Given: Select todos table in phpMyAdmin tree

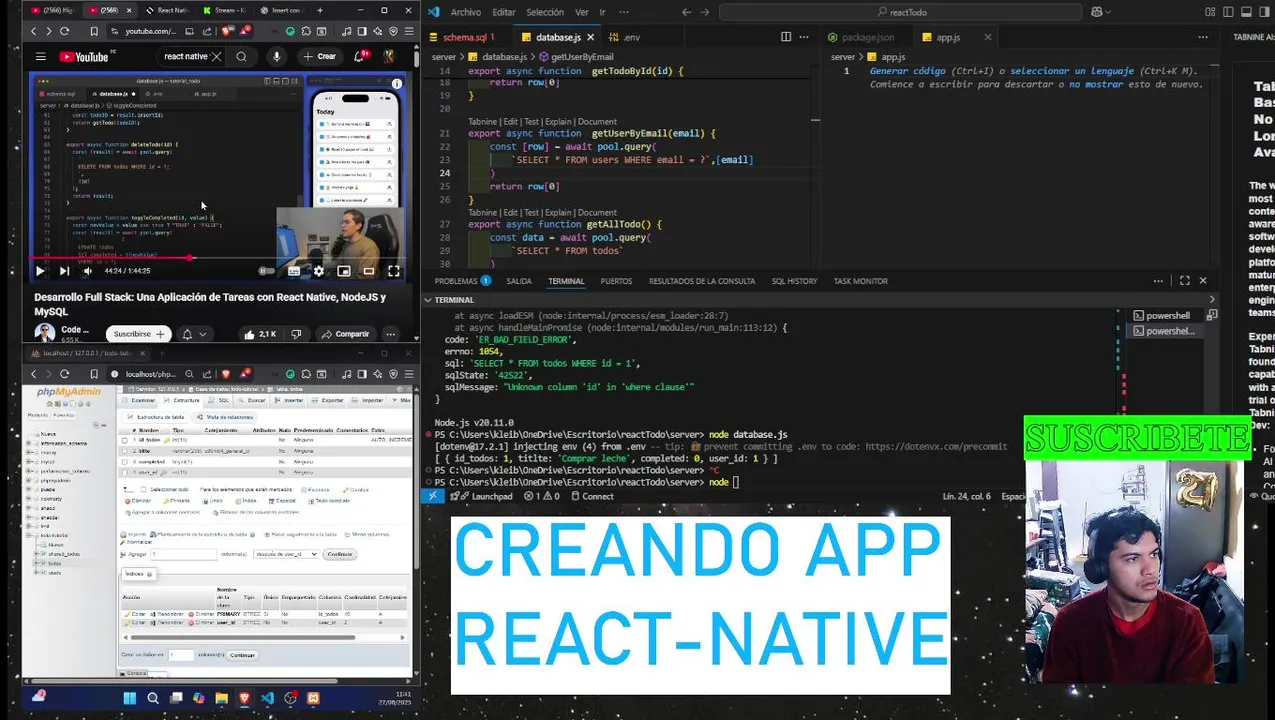Looking at the screenshot, I should click(54, 563).
